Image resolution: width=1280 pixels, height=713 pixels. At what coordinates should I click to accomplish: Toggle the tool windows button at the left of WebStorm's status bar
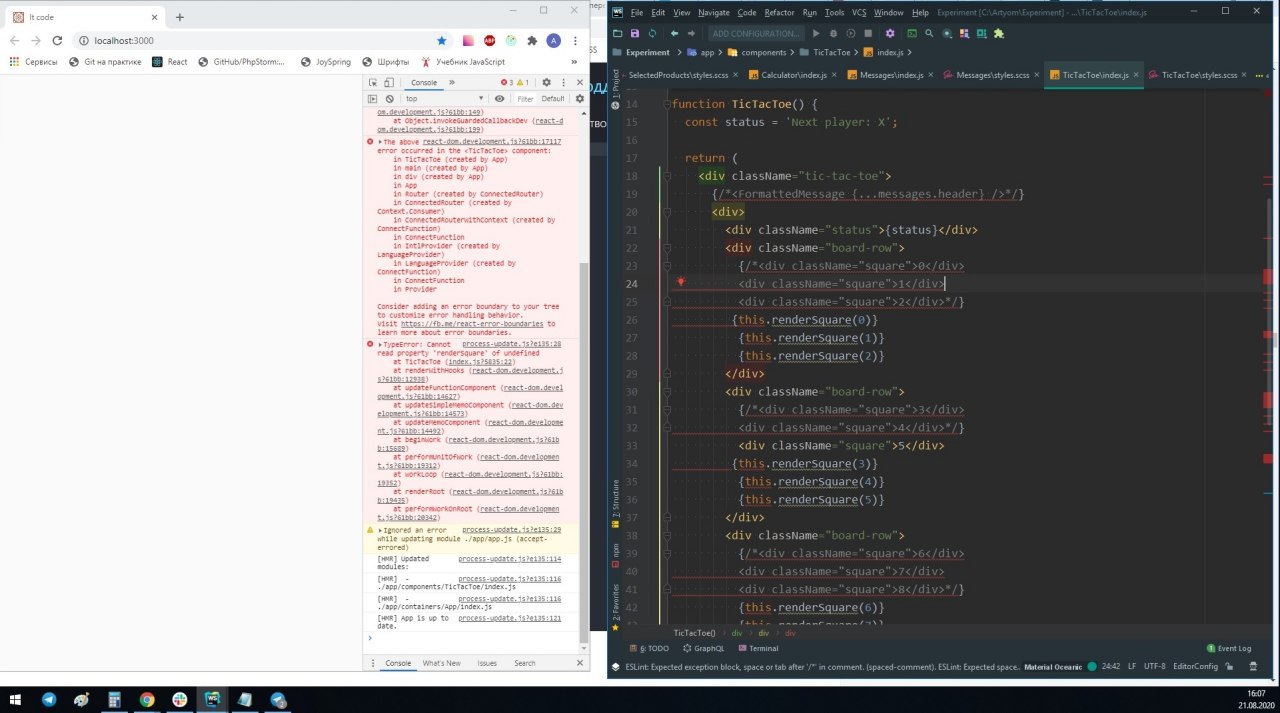click(615, 666)
